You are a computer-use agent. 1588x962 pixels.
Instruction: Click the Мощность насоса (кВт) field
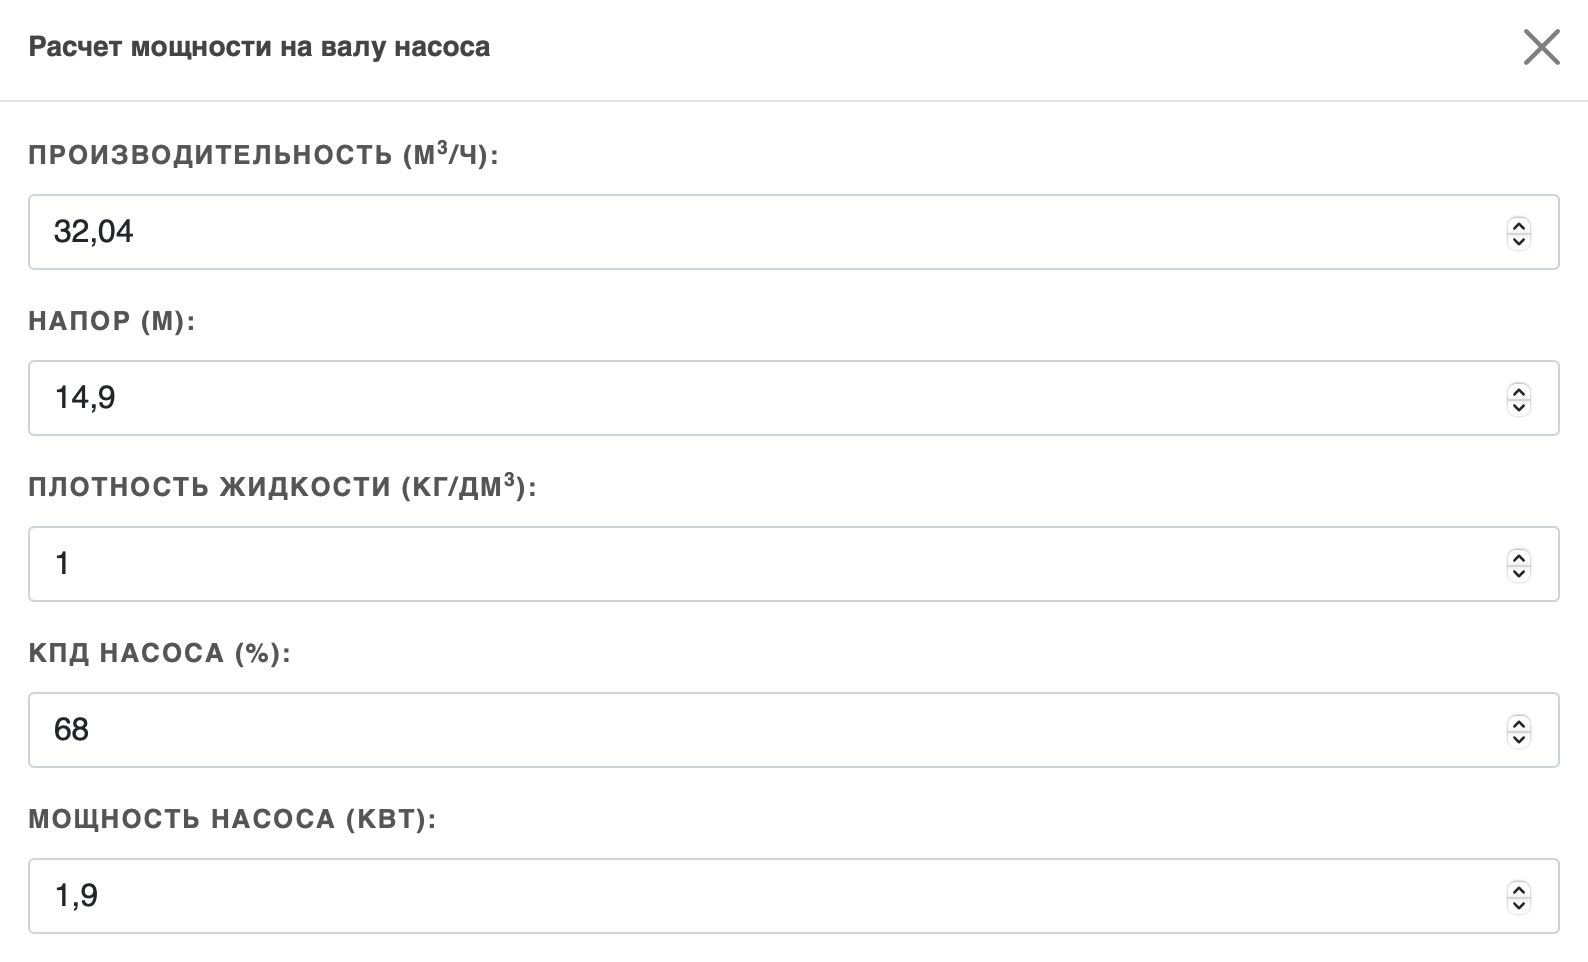pos(760,896)
